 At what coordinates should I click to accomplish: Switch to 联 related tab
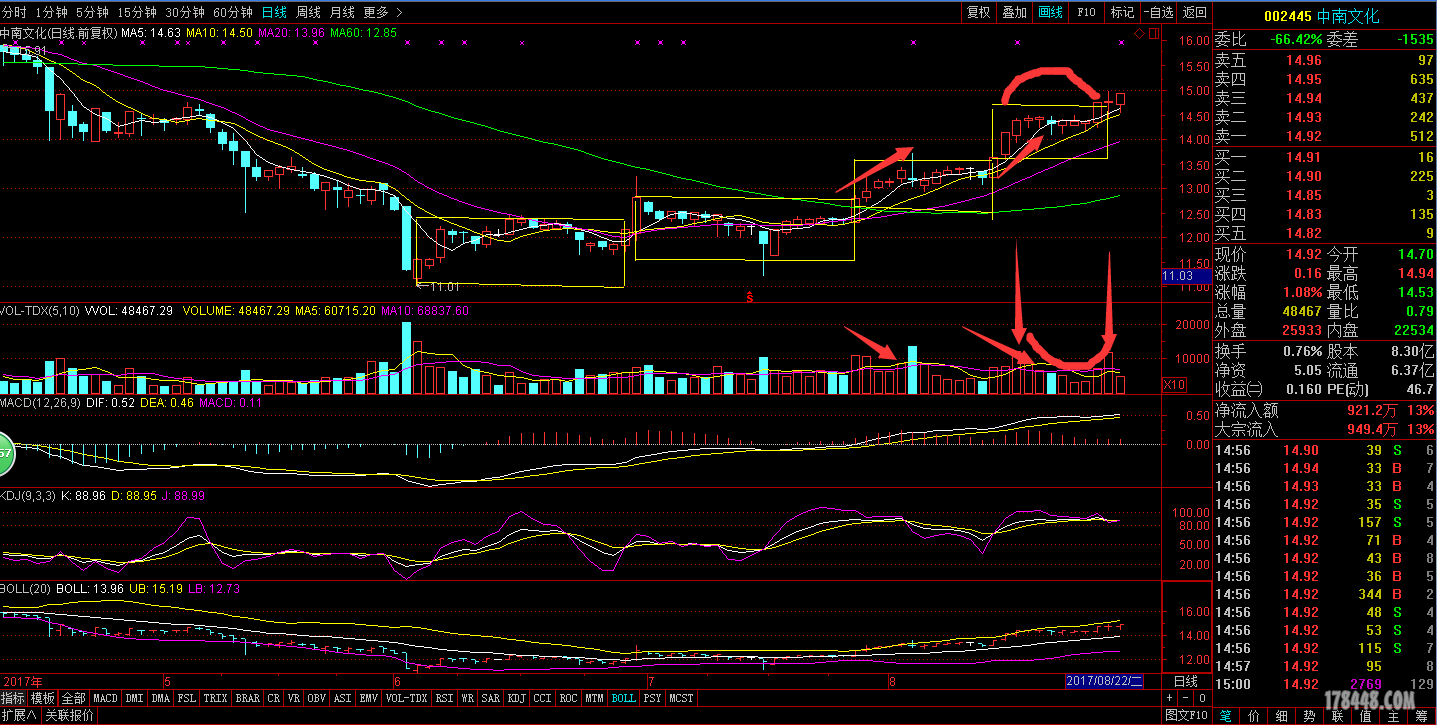point(1338,716)
